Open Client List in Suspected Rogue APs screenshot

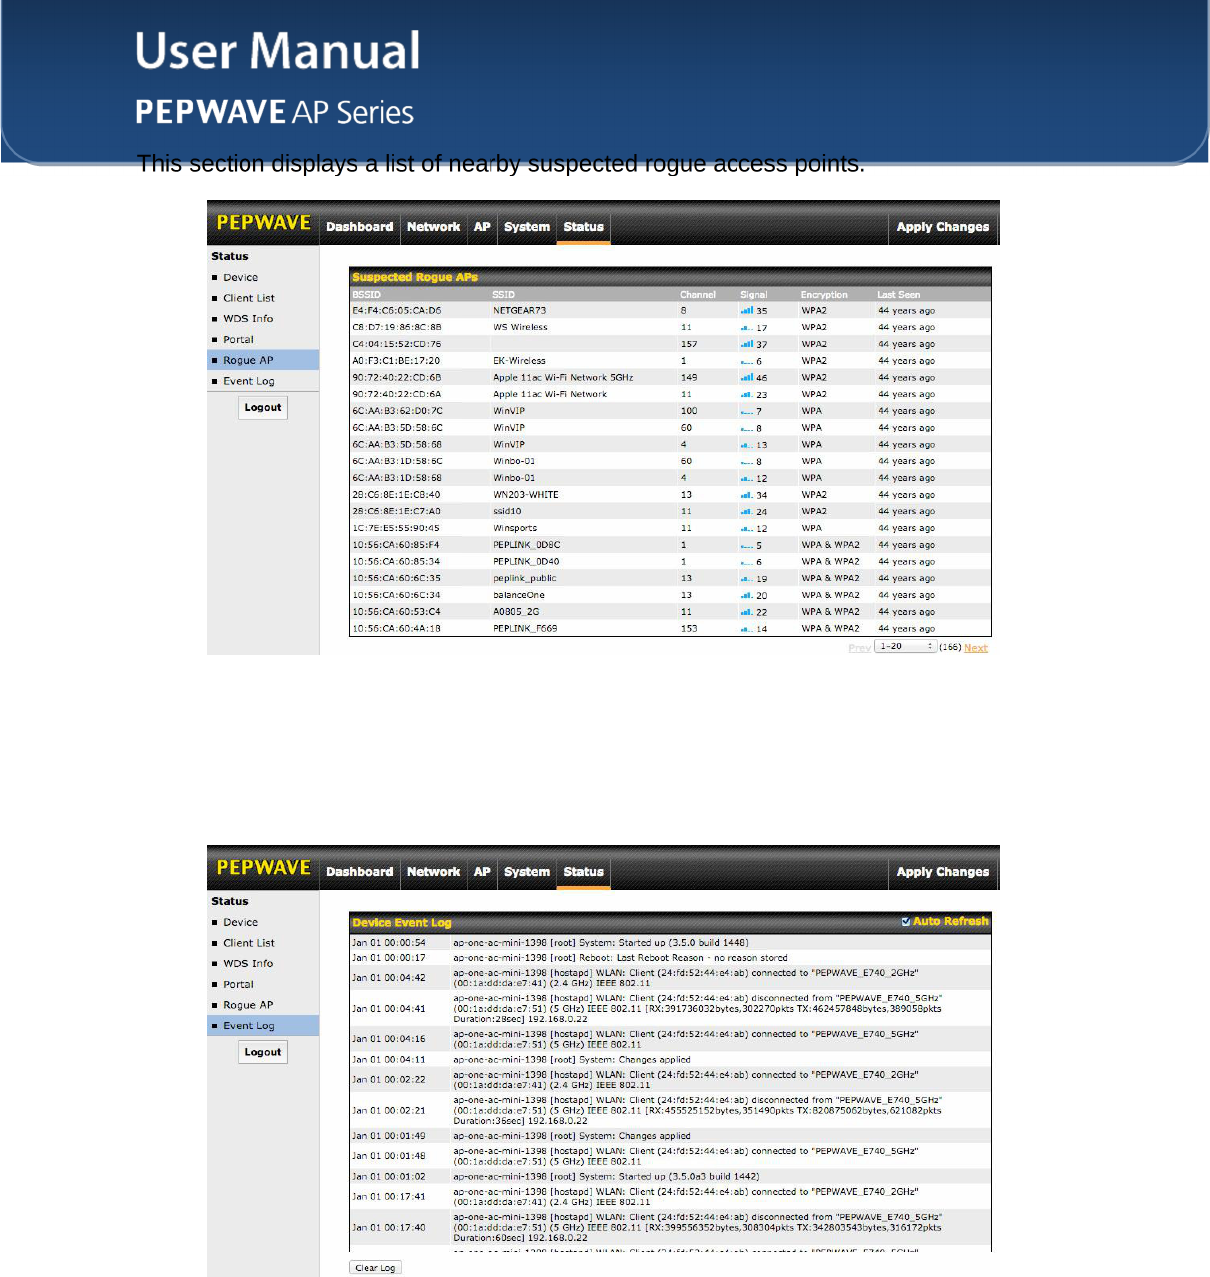tap(248, 298)
